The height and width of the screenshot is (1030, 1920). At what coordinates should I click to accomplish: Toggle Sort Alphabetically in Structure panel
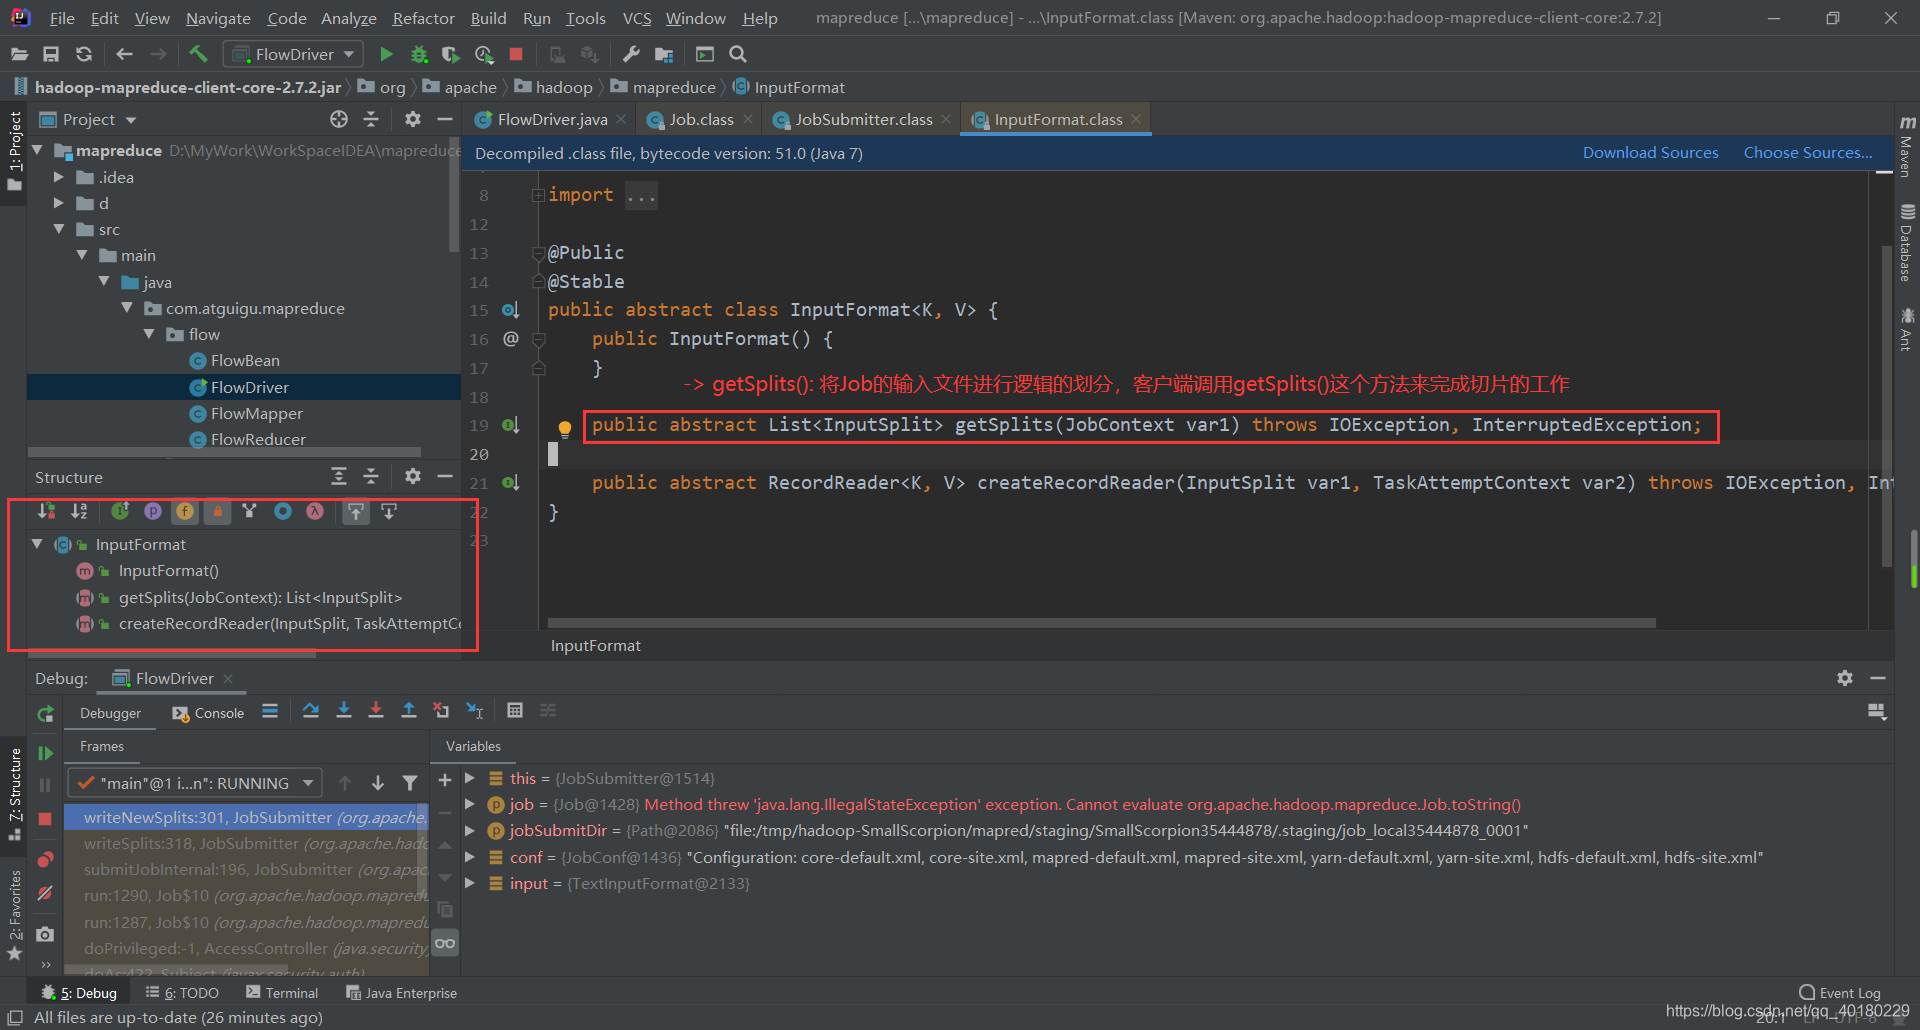(x=79, y=512)
